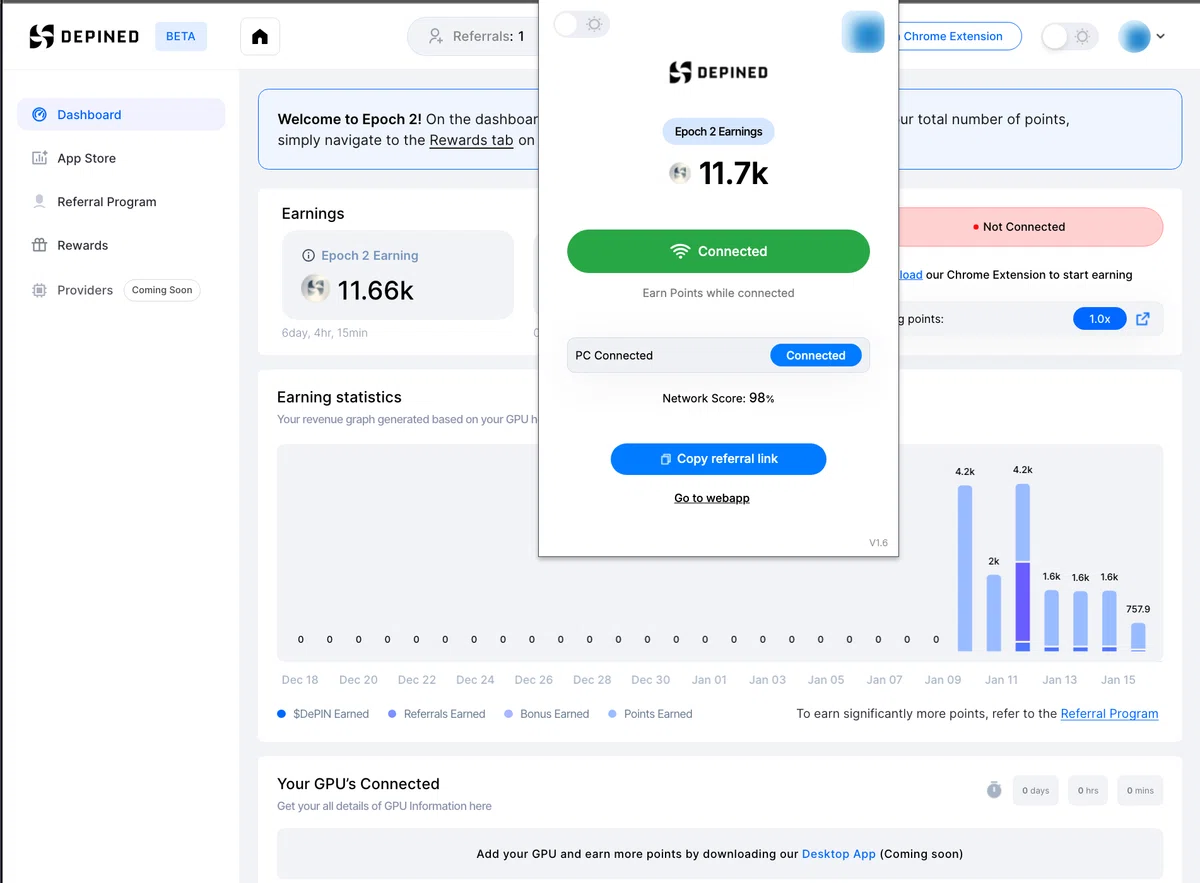Select Providers in the sidebar

[84, 290]
